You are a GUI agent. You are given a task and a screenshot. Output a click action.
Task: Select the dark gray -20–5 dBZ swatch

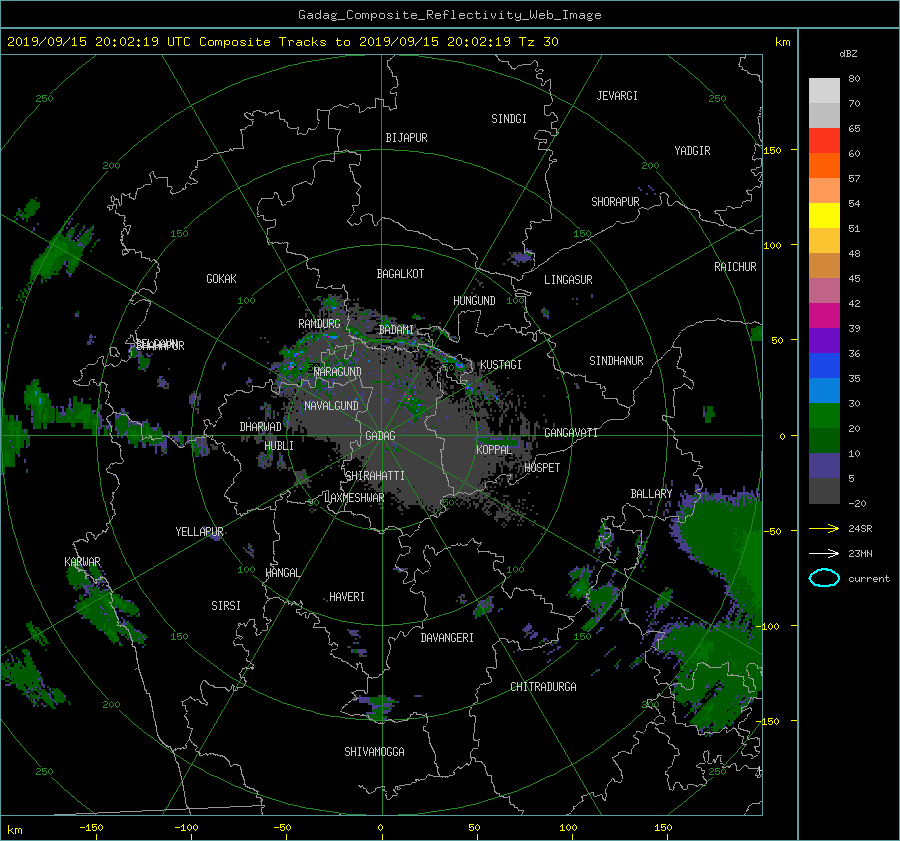click(824, 490)
